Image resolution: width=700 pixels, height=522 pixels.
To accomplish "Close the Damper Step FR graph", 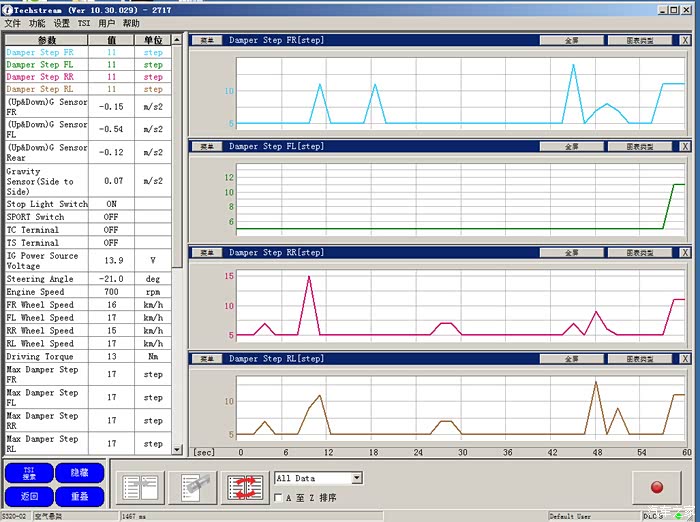I will point(685,41).
